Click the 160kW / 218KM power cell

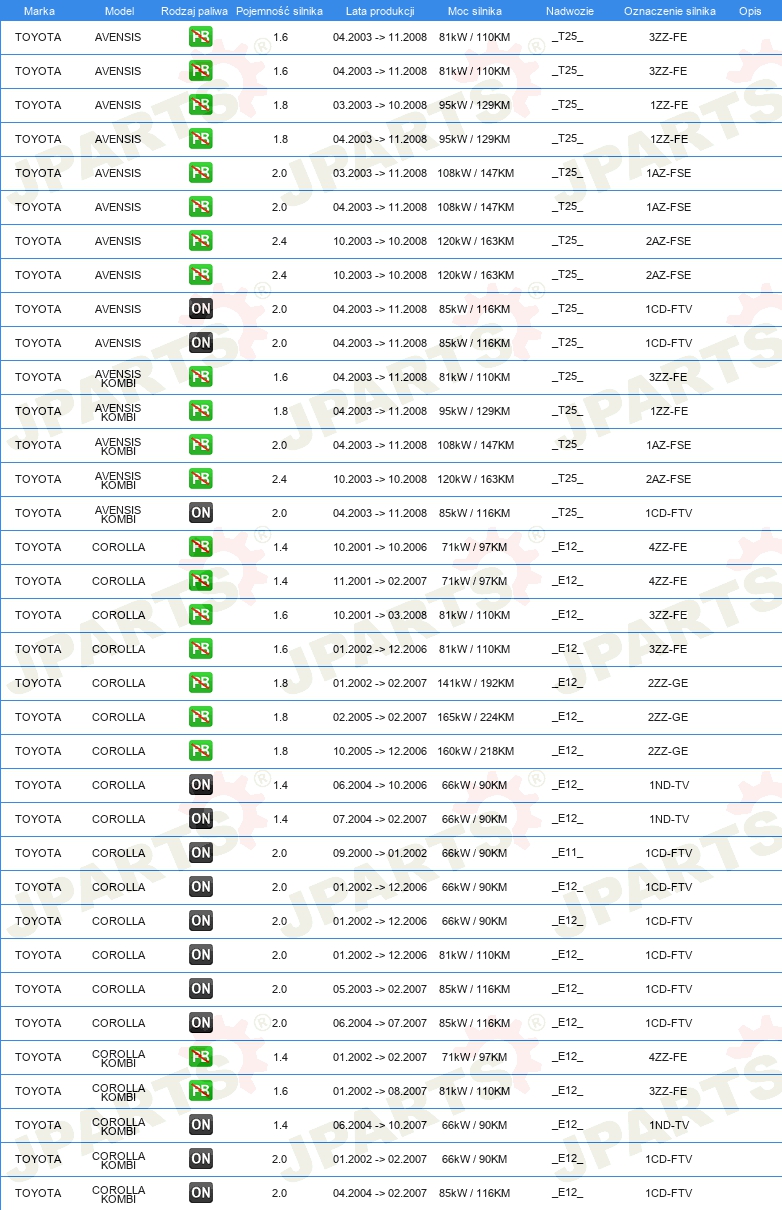click(475, 751)
